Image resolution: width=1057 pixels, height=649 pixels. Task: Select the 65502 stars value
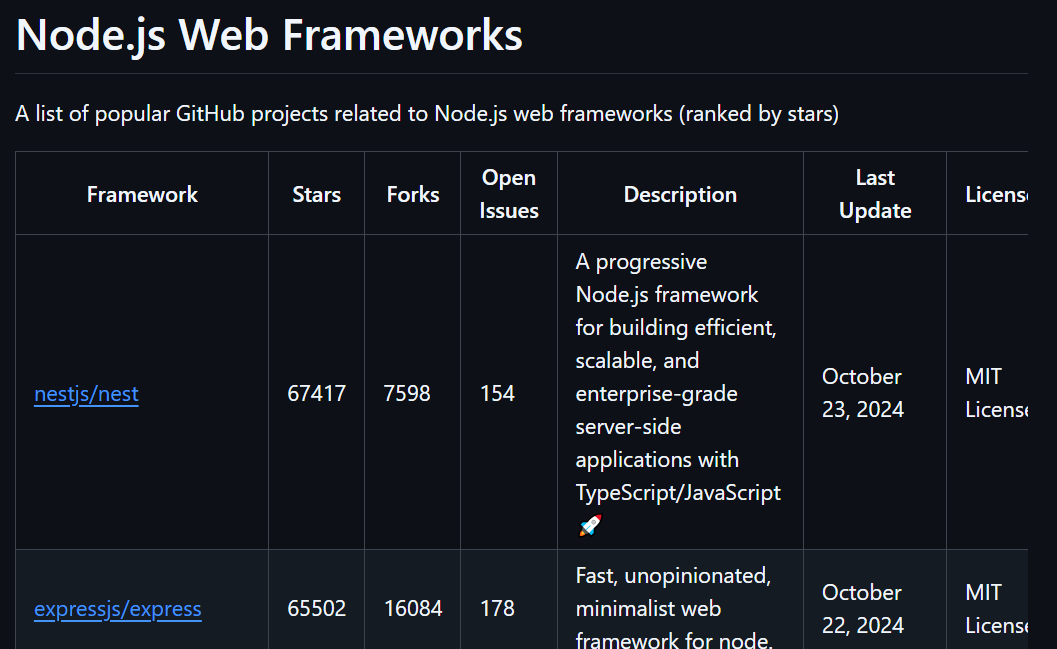[316, 609]
